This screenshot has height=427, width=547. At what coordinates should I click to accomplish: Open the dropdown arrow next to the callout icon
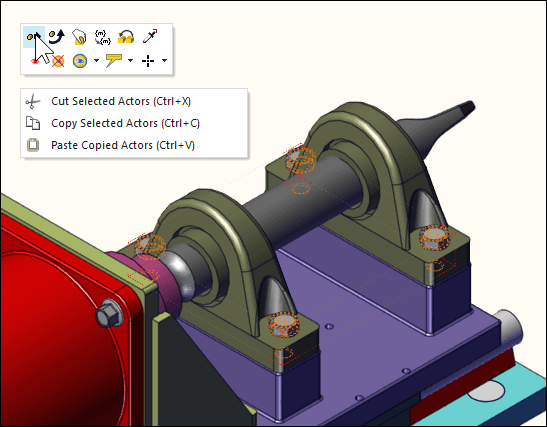(130, 61)
